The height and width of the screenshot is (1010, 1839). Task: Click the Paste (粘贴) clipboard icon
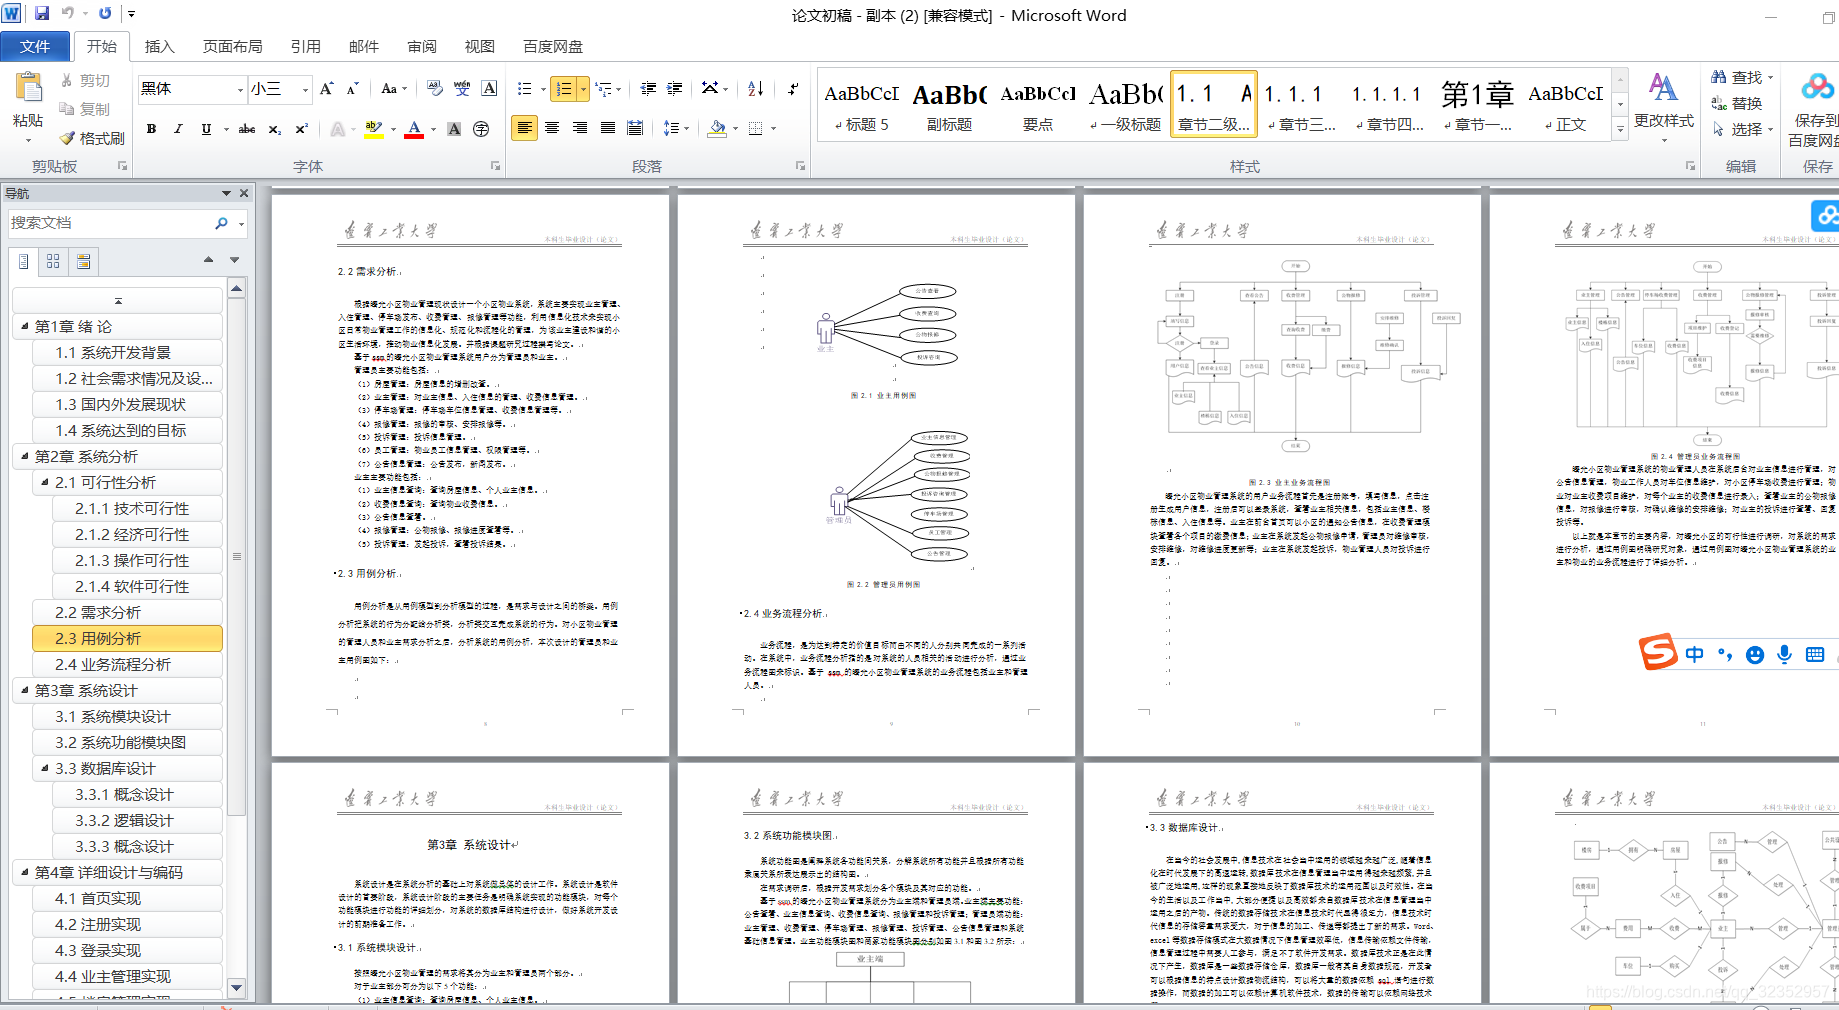tap(27, 89)
